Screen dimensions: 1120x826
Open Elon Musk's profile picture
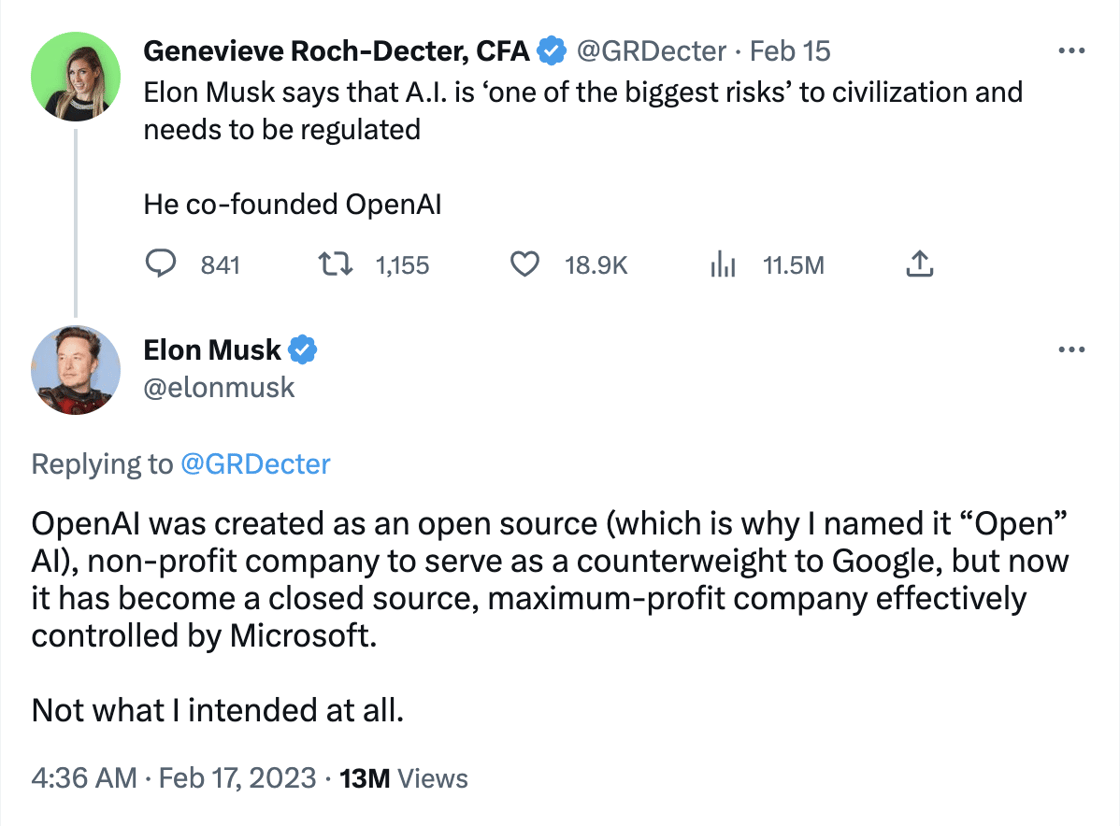click(76, 370)
